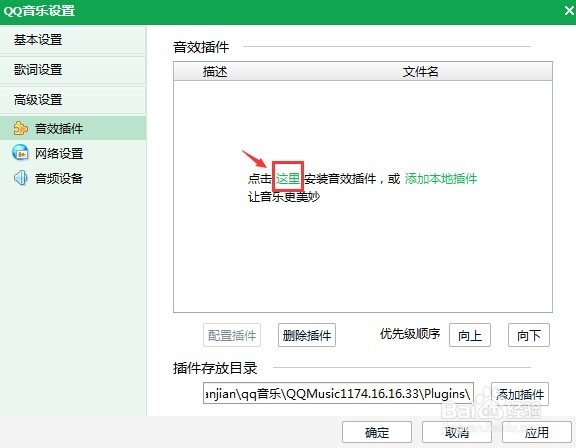Click the 添加插件 button

[520, 394]
